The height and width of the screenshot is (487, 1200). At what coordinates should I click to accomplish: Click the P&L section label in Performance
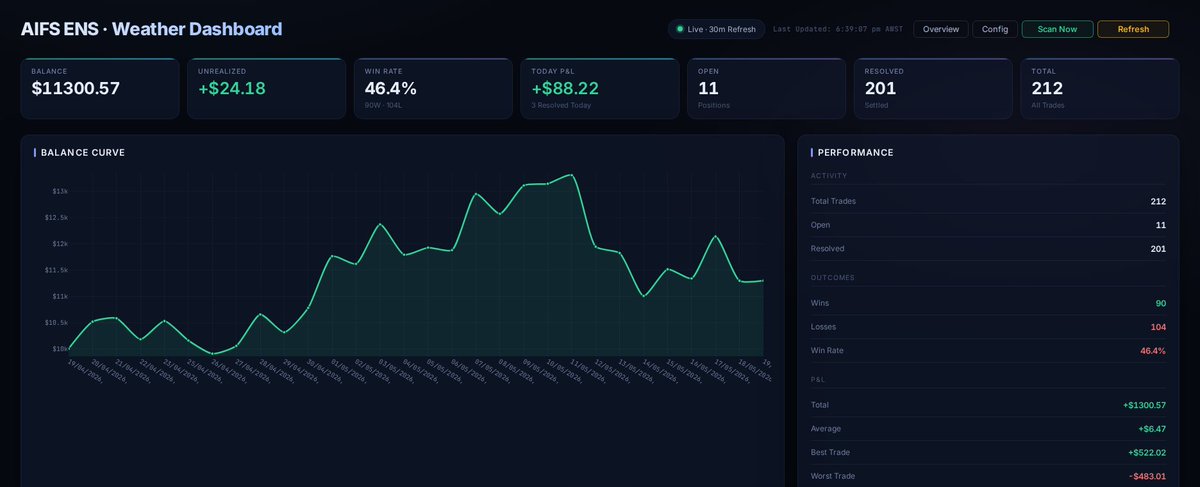(x=818, y=380)
